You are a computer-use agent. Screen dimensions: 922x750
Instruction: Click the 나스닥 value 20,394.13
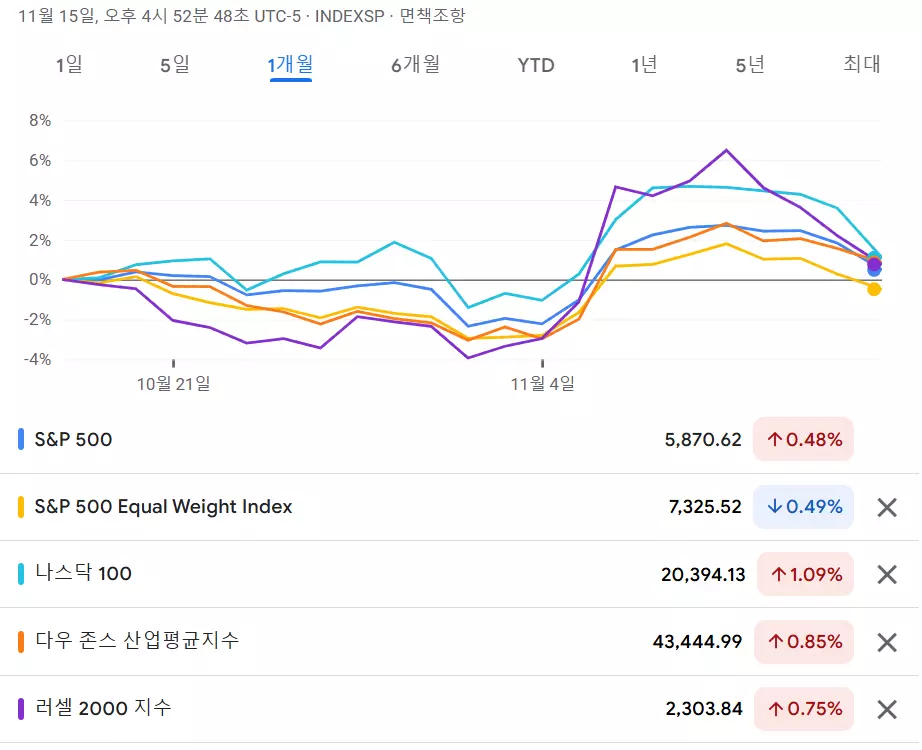pos(703,574)
